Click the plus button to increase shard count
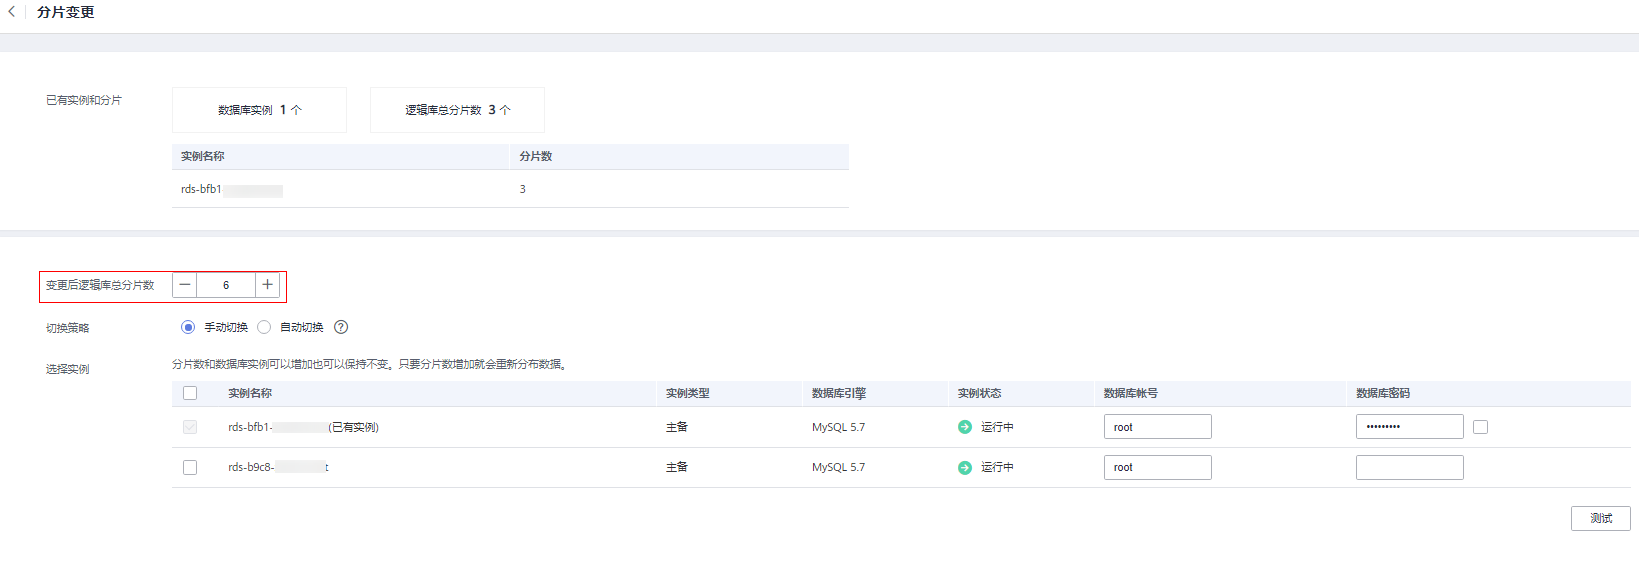 coord(267,285)
